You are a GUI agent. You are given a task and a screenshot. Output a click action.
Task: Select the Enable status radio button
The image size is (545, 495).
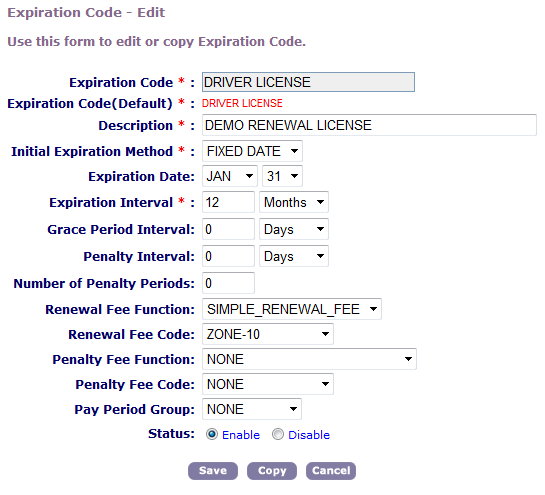coord(212,434)
